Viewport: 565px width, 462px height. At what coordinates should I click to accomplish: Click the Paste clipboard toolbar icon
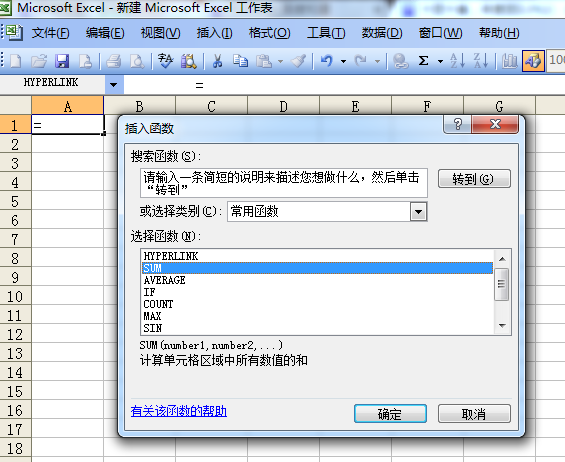[264, 61]
